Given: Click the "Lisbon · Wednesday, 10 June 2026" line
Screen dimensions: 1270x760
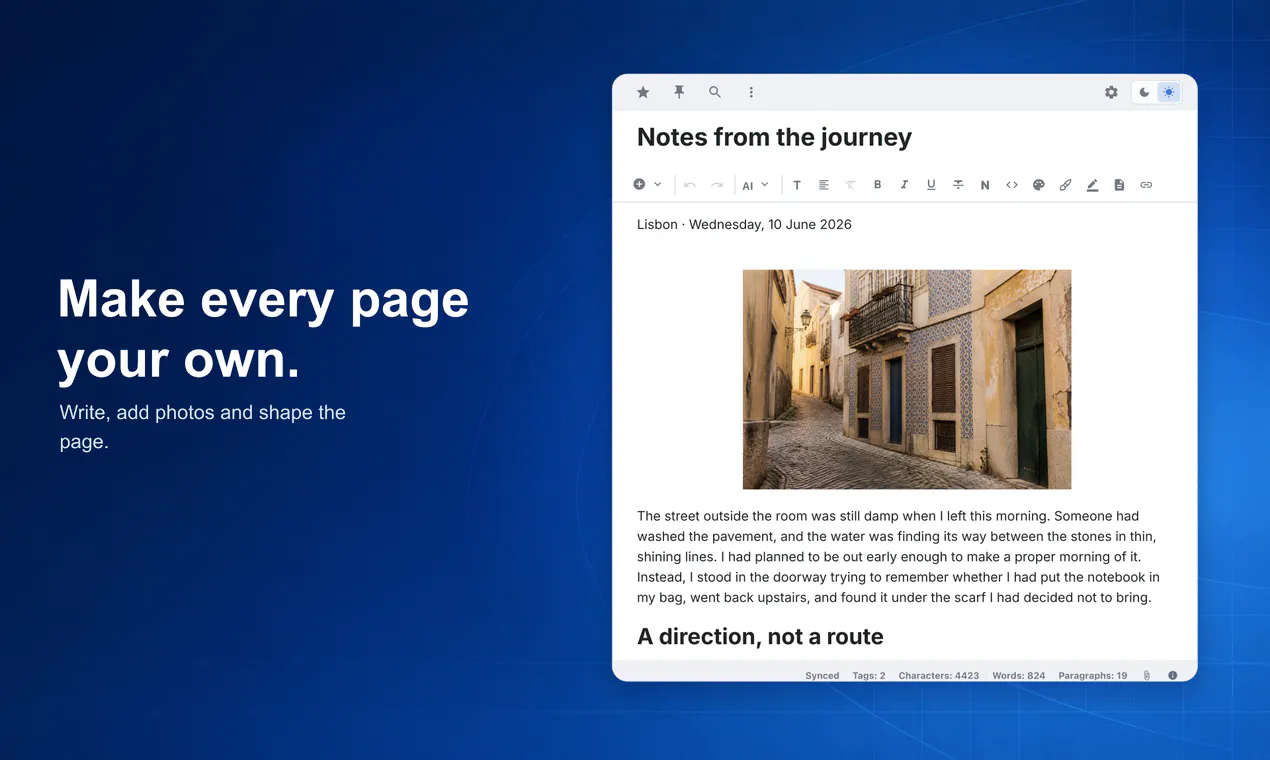Looking at the screenshot, I should click(744, 224).
